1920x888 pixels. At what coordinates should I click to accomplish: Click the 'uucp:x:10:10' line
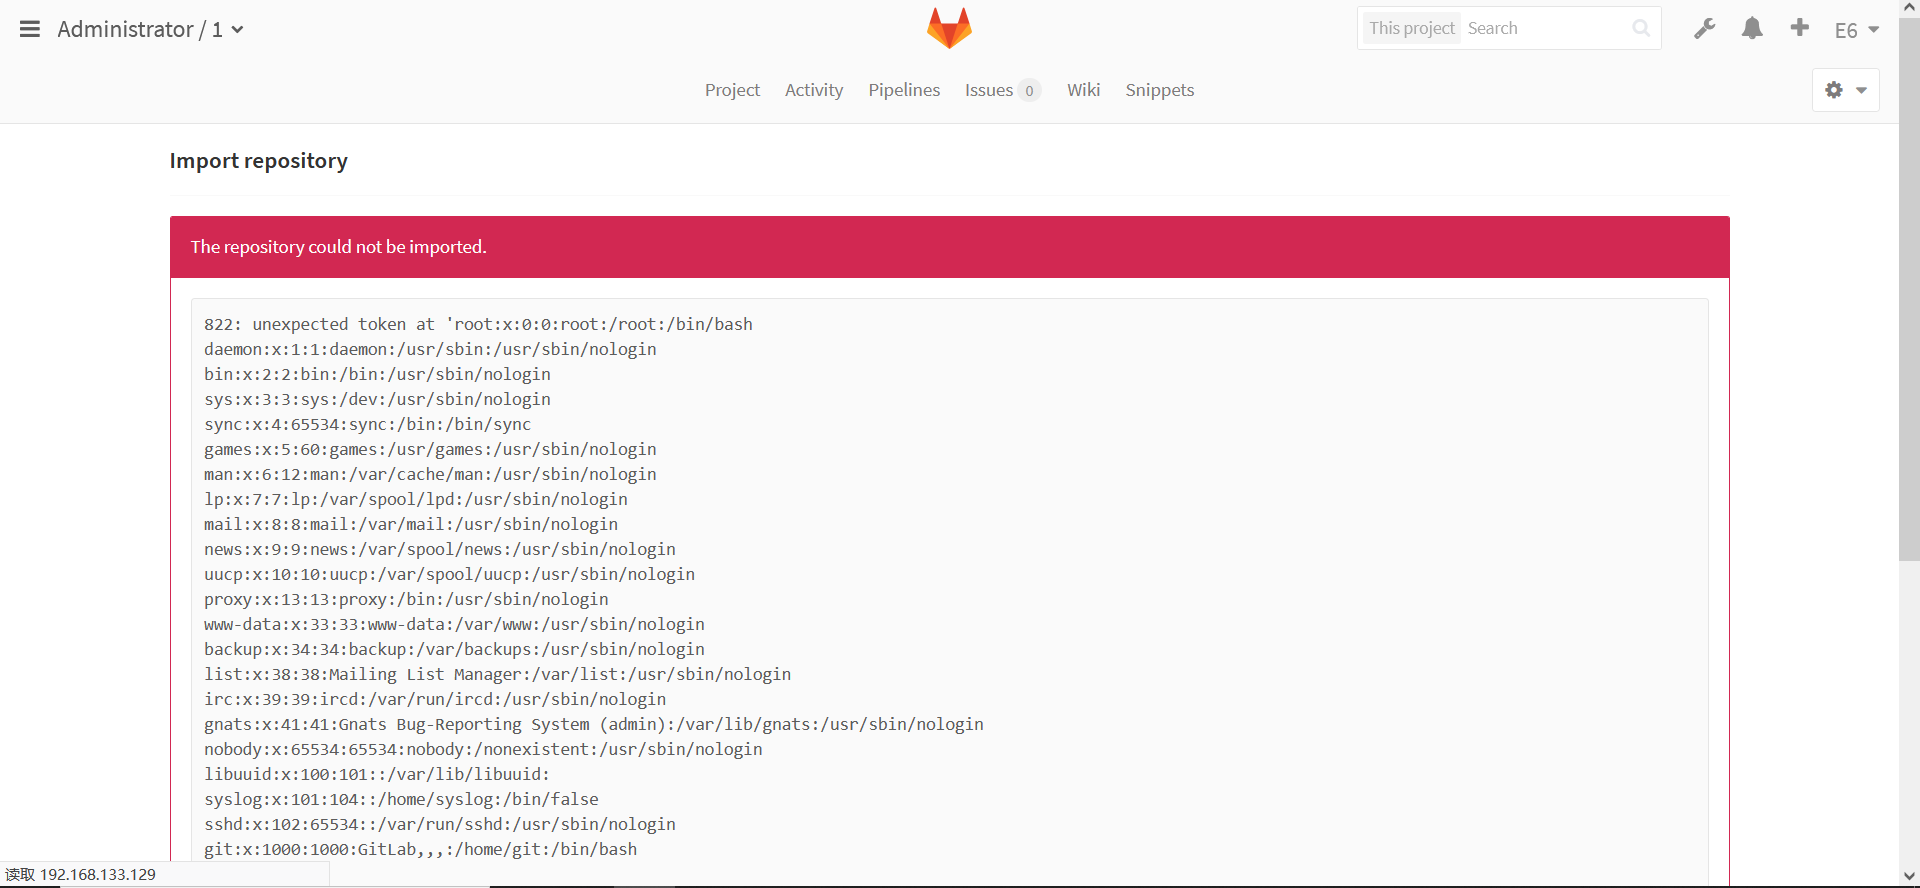(x=449, y=574)
